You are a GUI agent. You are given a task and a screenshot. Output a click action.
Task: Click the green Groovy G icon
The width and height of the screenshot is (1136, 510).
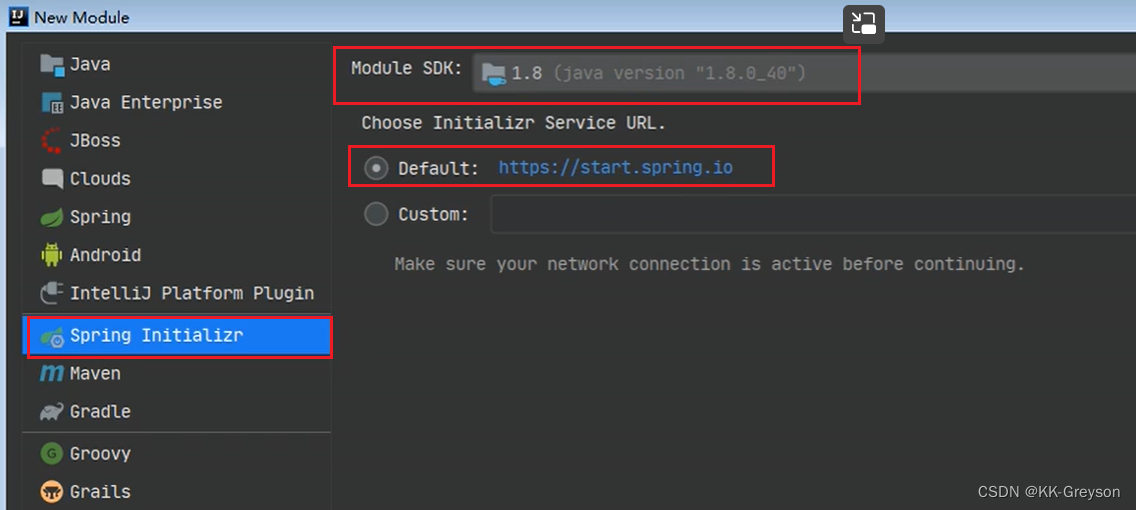[x=52, y=454]
